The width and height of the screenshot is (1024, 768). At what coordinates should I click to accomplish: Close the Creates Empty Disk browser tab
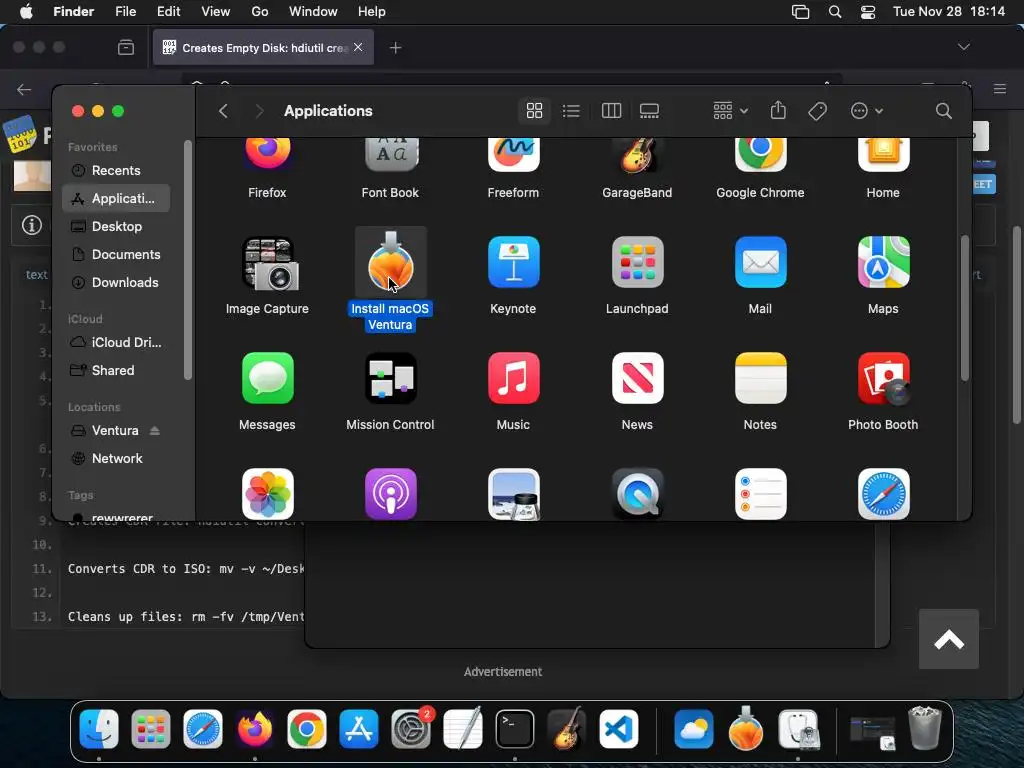358,47
